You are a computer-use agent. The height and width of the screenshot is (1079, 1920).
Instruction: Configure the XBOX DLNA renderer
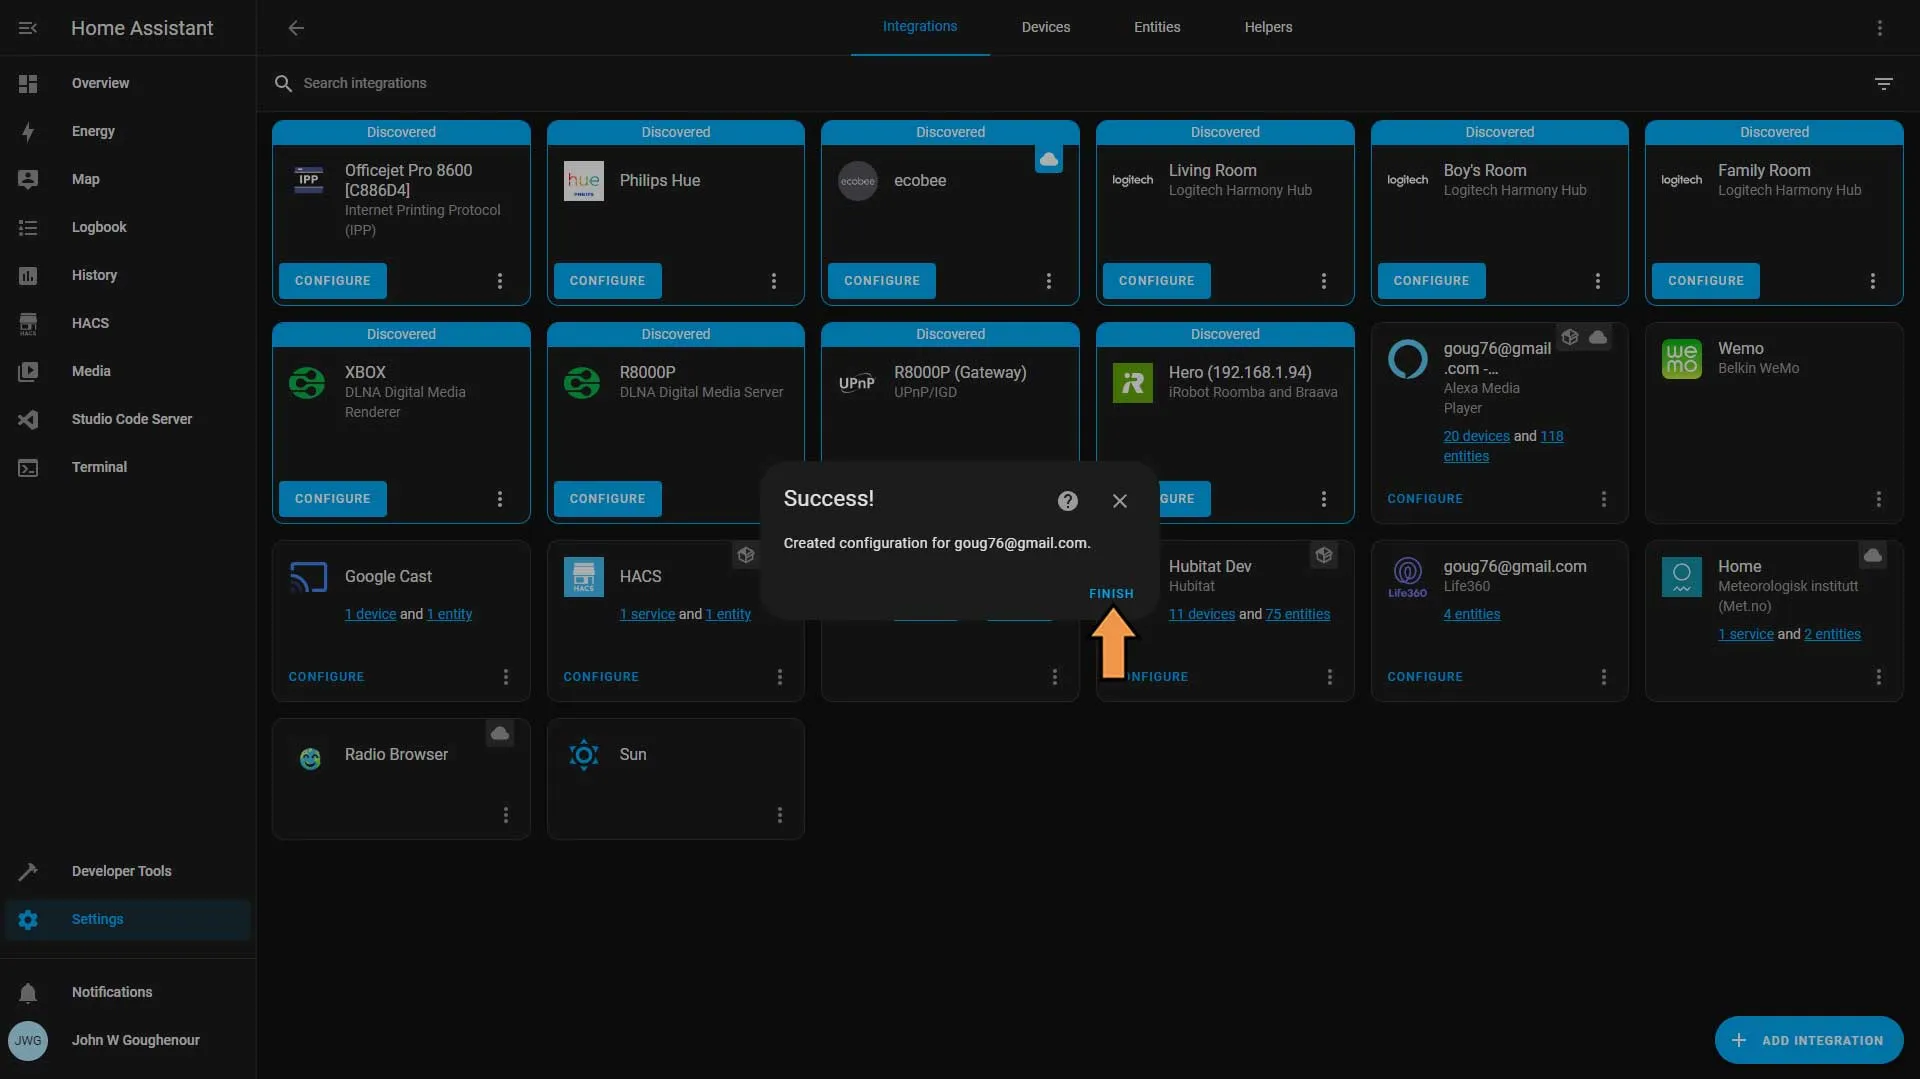[333, 499]
